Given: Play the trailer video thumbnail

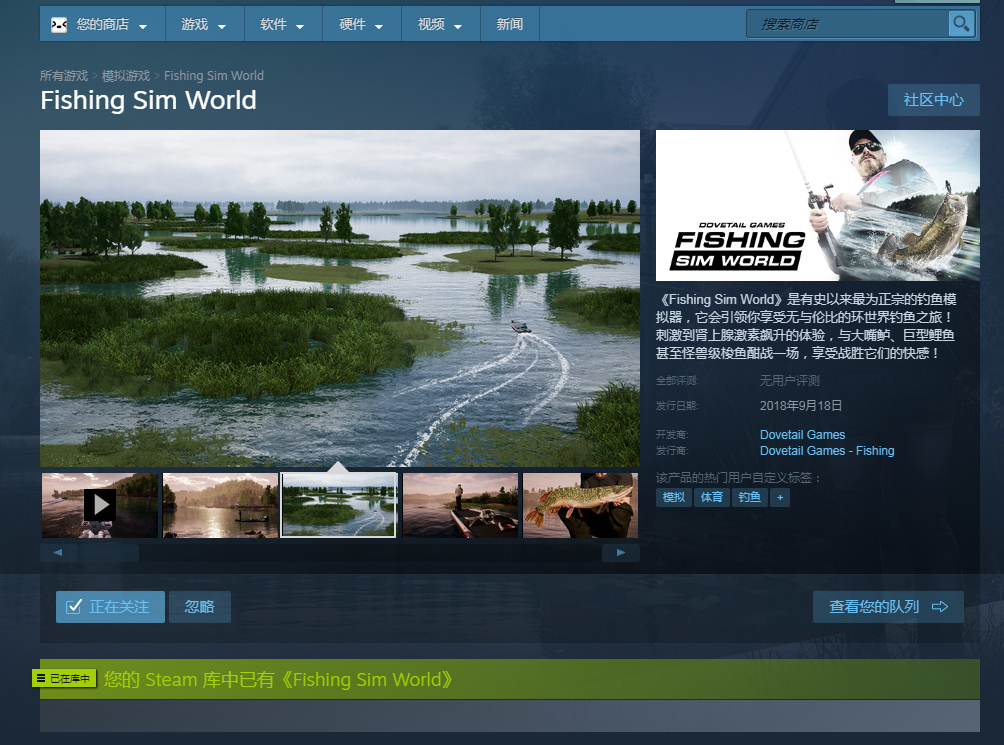Looking at the screenshot, I should 100,505.
